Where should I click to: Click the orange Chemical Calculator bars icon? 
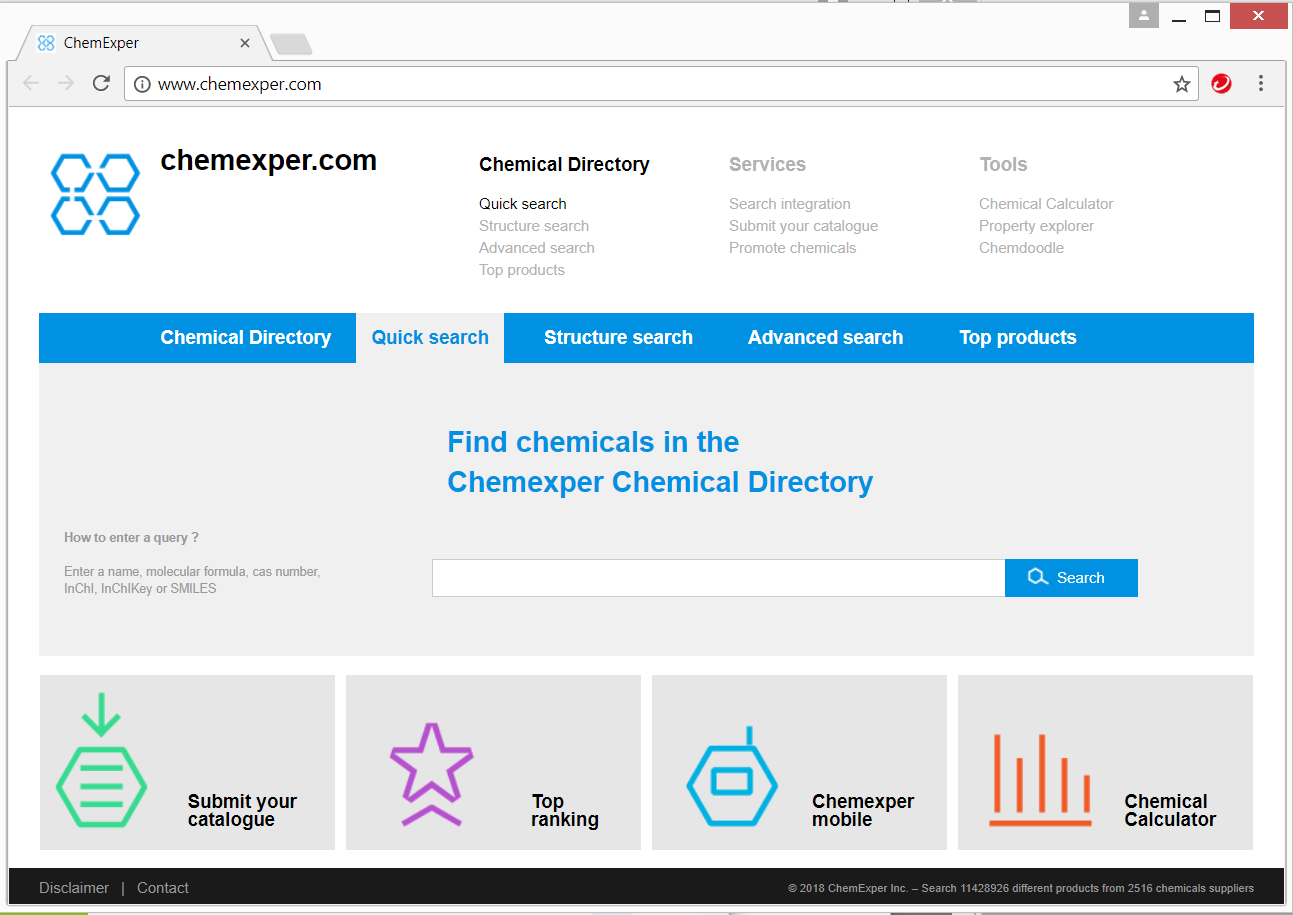[x=1040, y=779]
